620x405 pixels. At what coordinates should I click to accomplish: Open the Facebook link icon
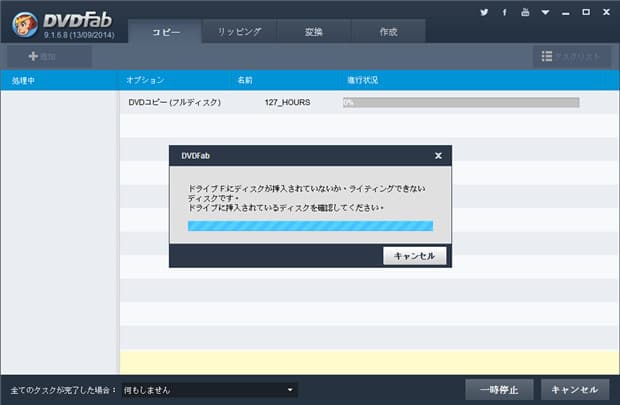(x=504, y=13)
